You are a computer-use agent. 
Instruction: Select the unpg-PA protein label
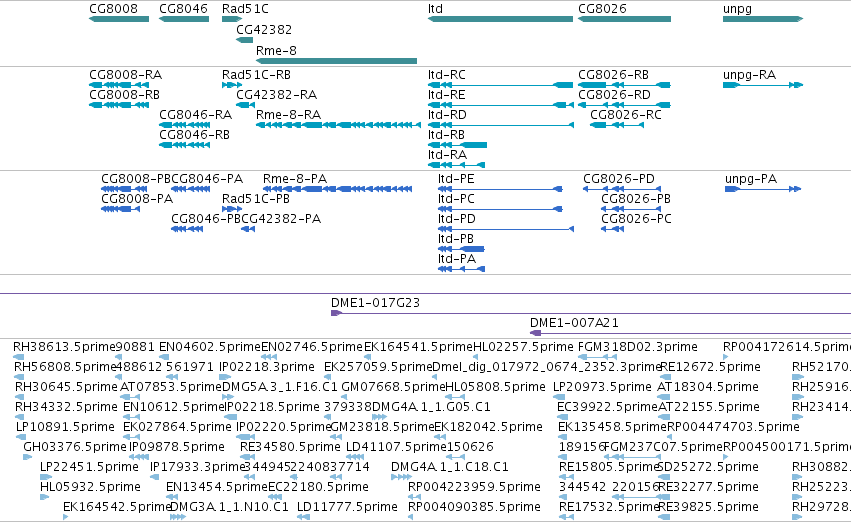(x=751, y=179)
